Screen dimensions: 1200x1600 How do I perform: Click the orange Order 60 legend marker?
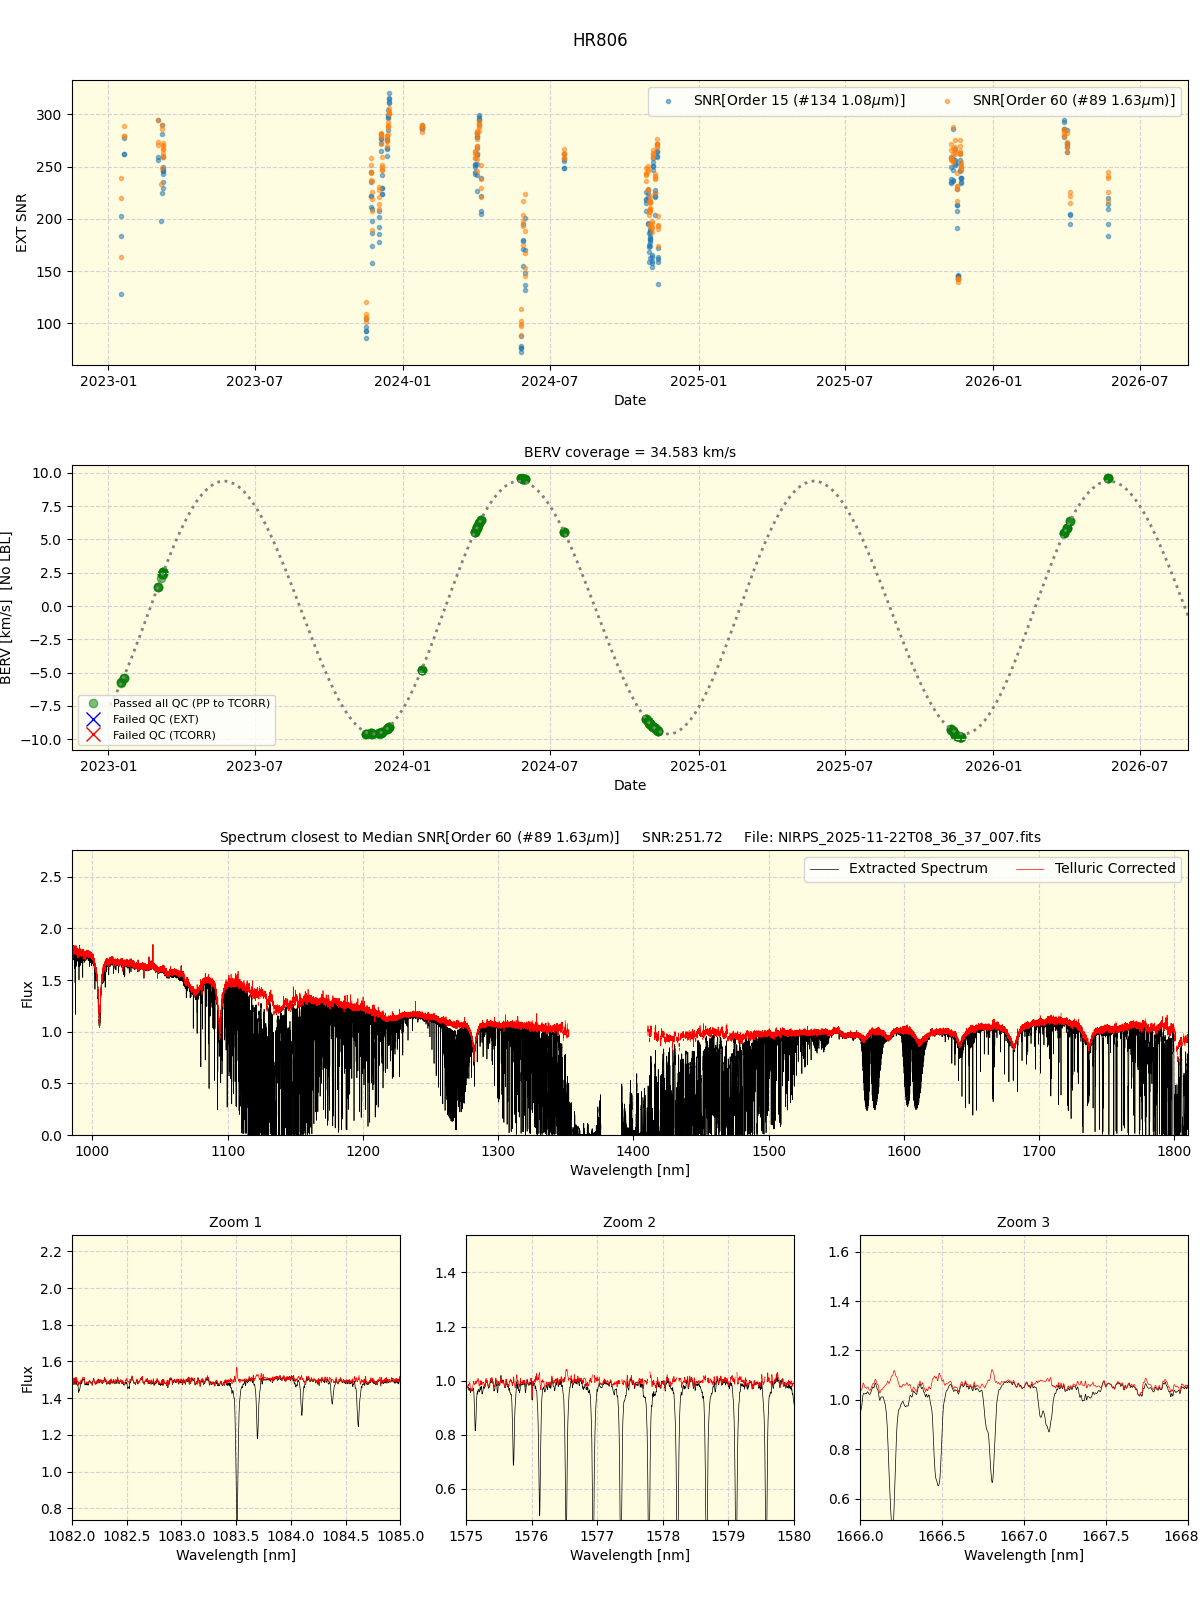[x=947, y=102]
